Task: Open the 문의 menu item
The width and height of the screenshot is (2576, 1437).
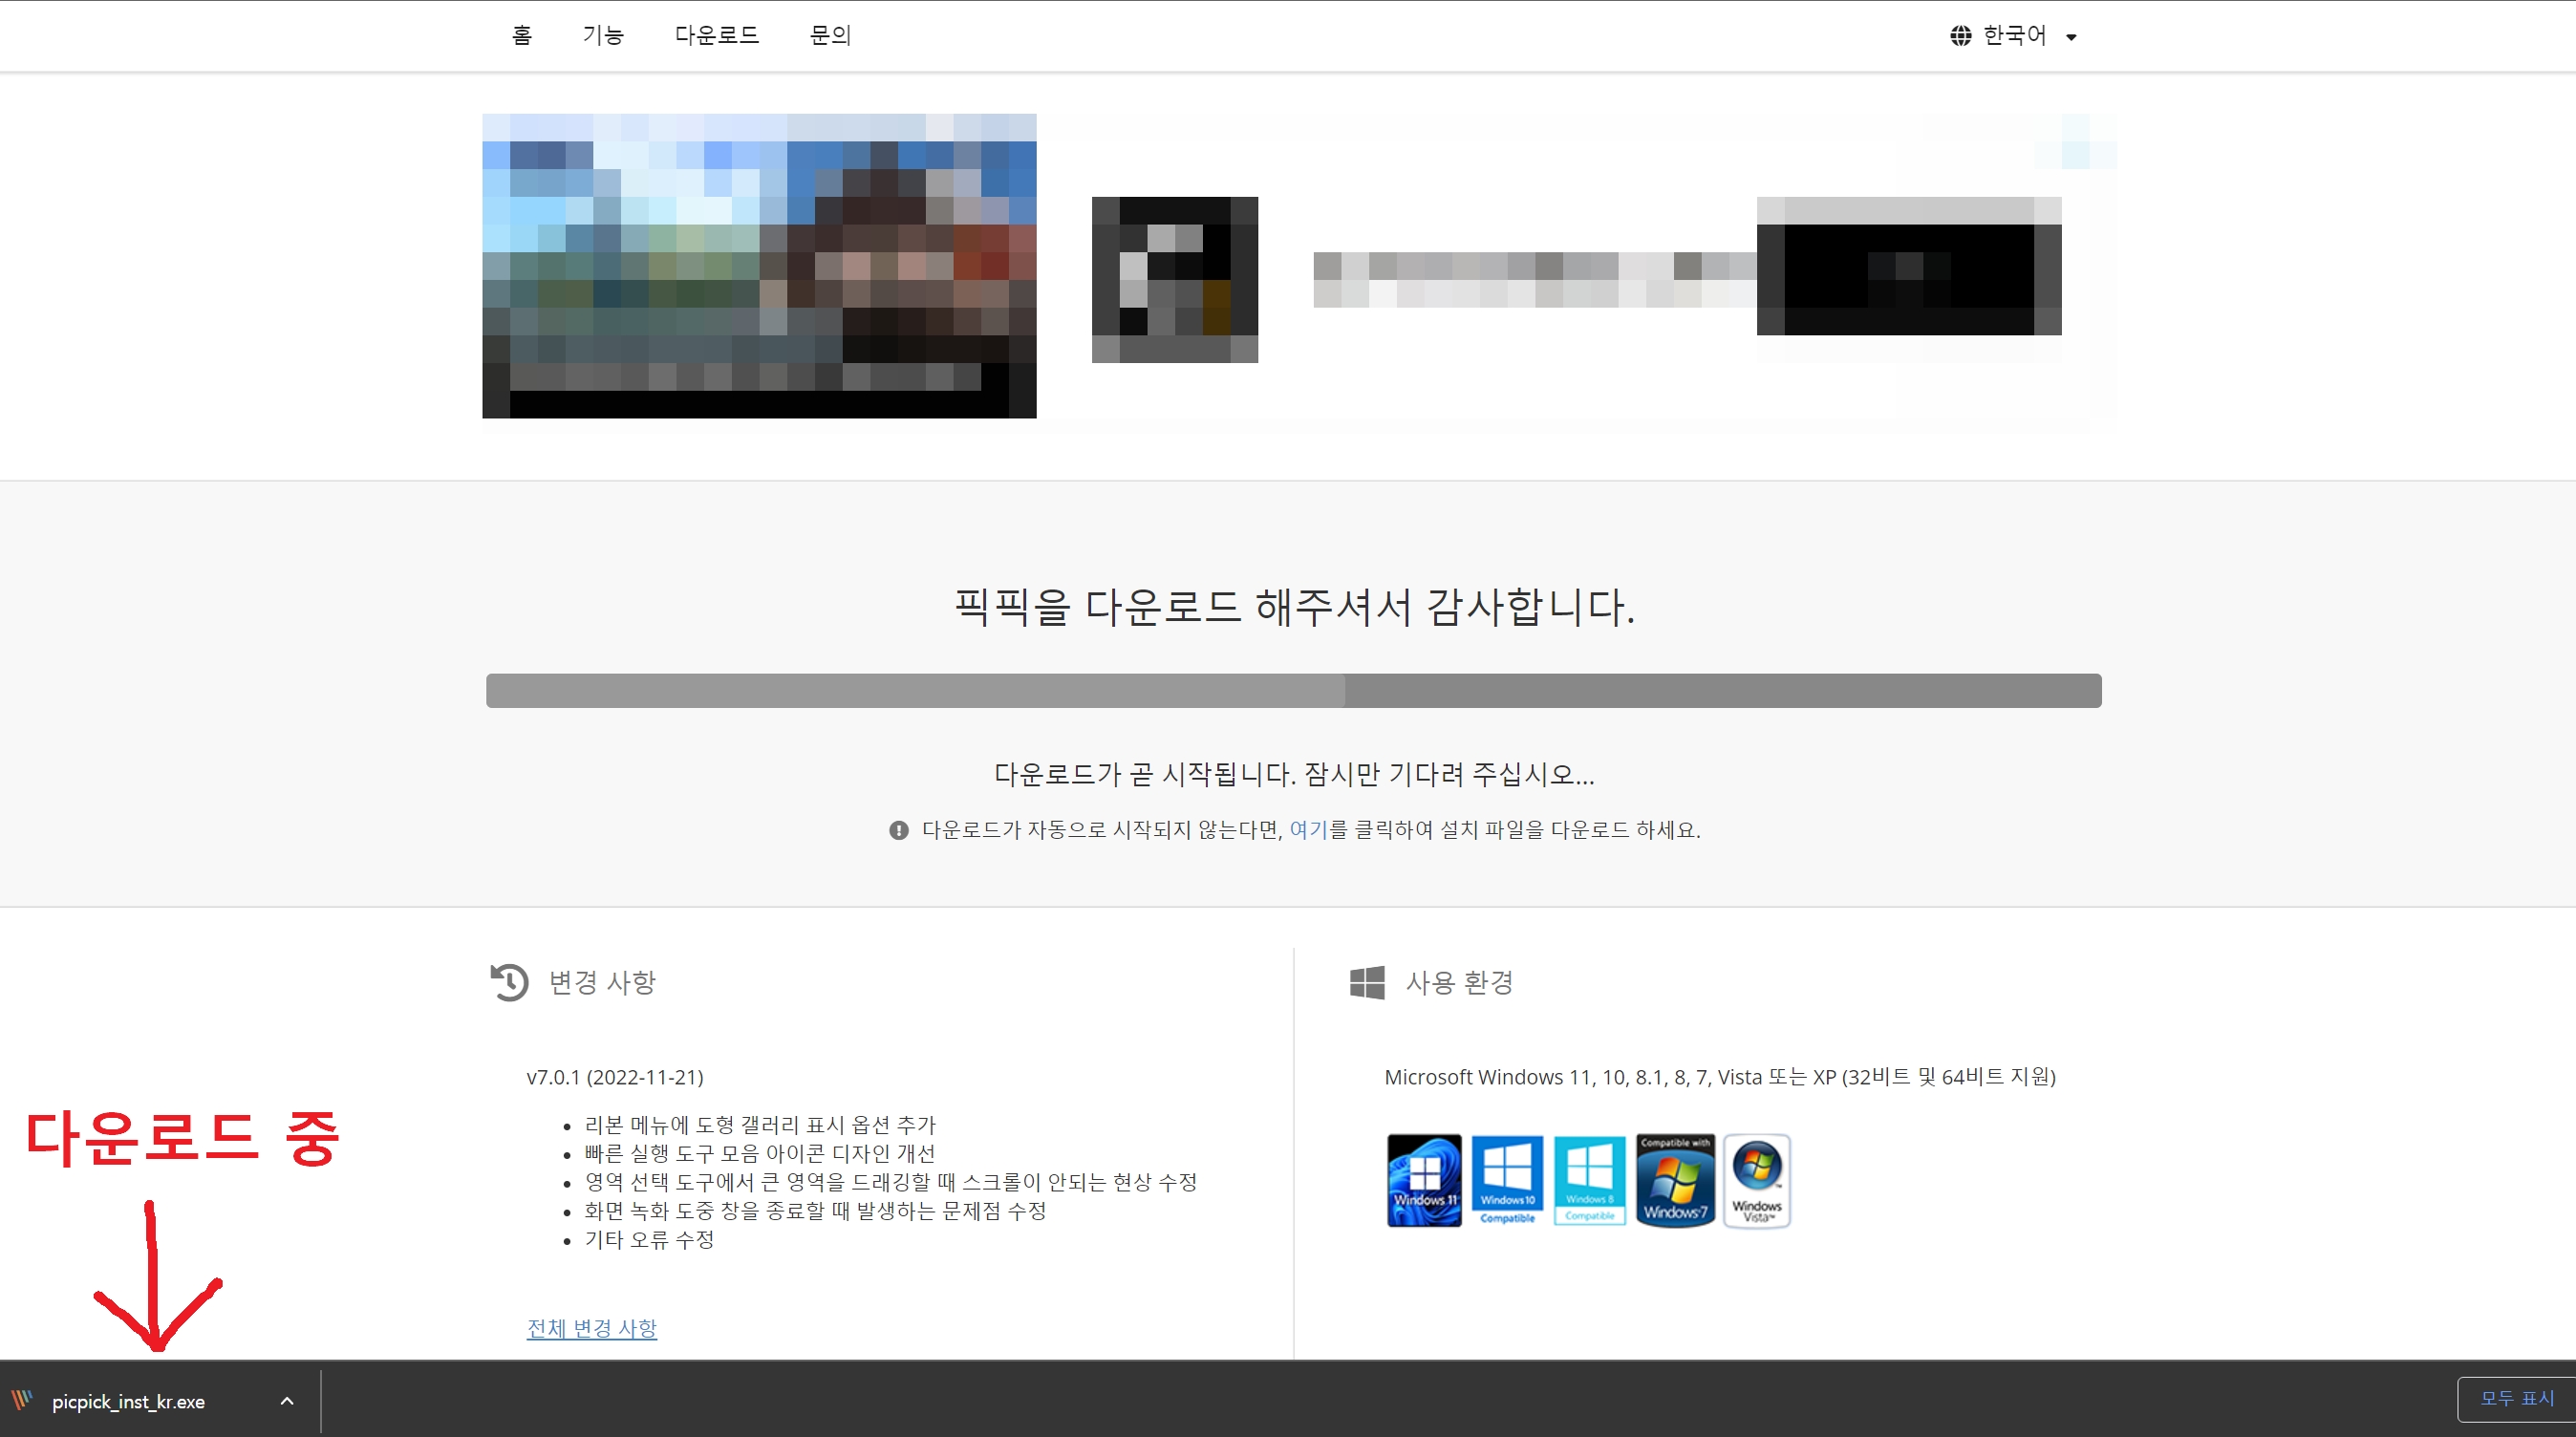Action: 829,36
